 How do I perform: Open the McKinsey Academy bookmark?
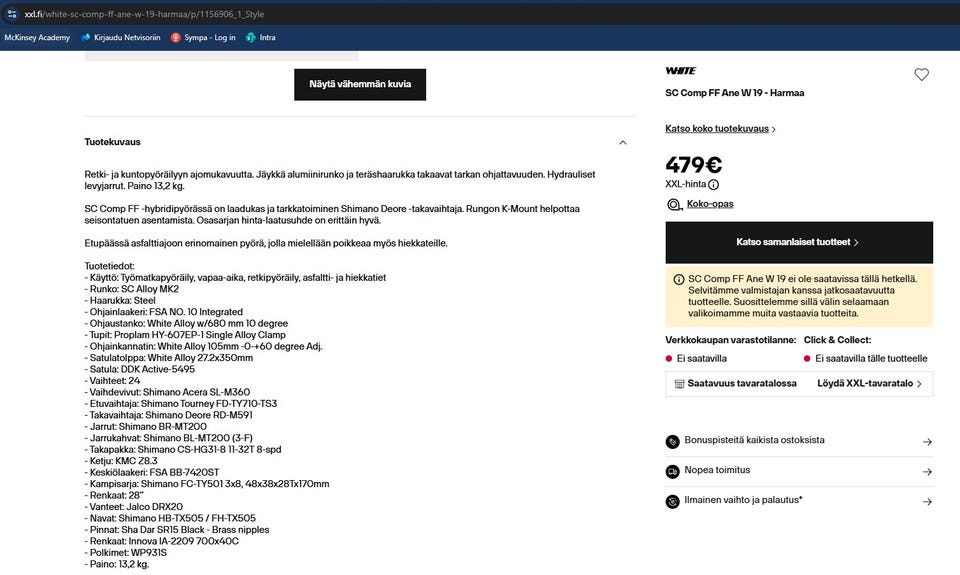37,37
